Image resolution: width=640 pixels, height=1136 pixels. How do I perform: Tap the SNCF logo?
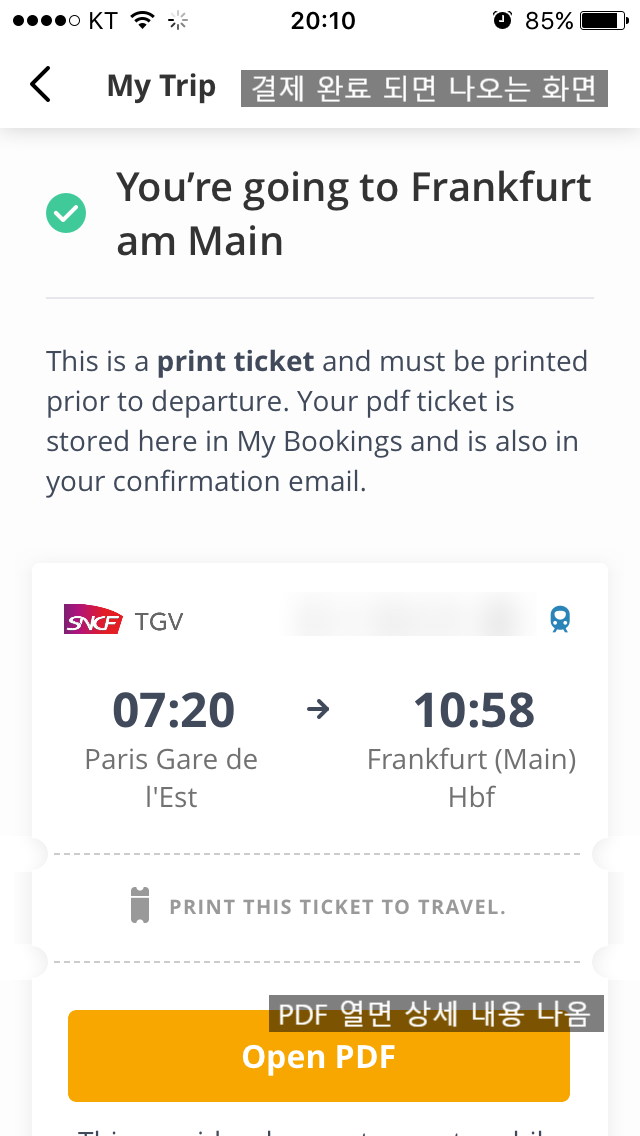(x=93, y=621)
